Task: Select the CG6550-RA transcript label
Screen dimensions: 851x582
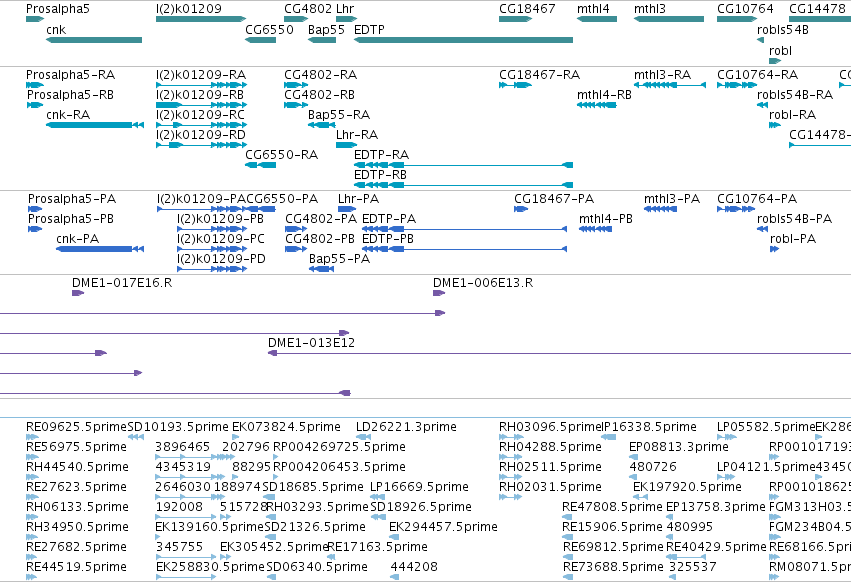Action: tap(282, 155)
